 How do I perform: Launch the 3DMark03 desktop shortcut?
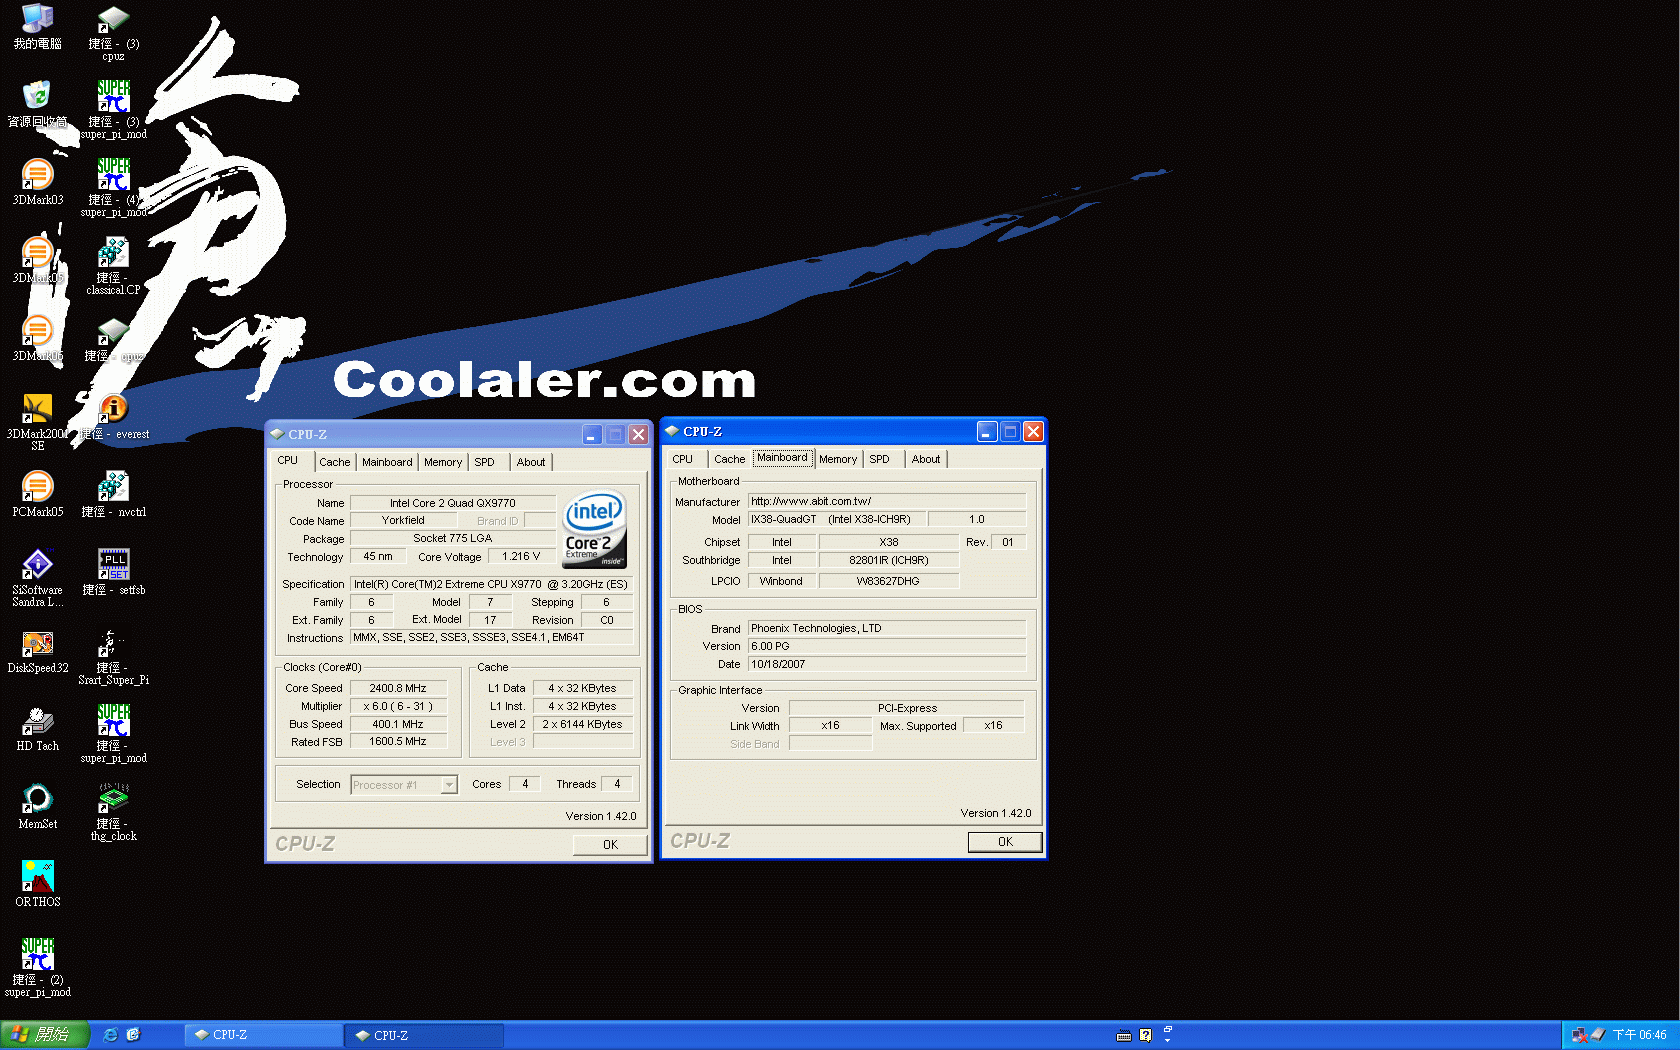pos(37,182)
